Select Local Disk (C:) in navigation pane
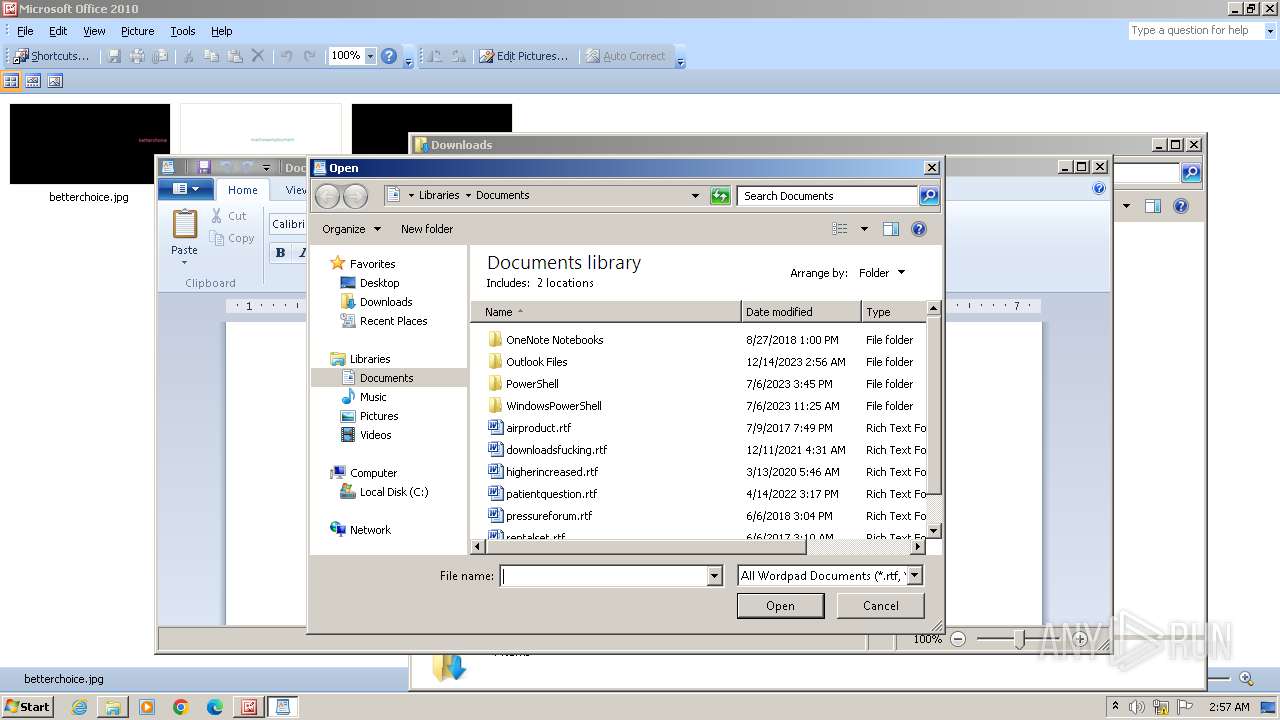 [x=393, y=492]
